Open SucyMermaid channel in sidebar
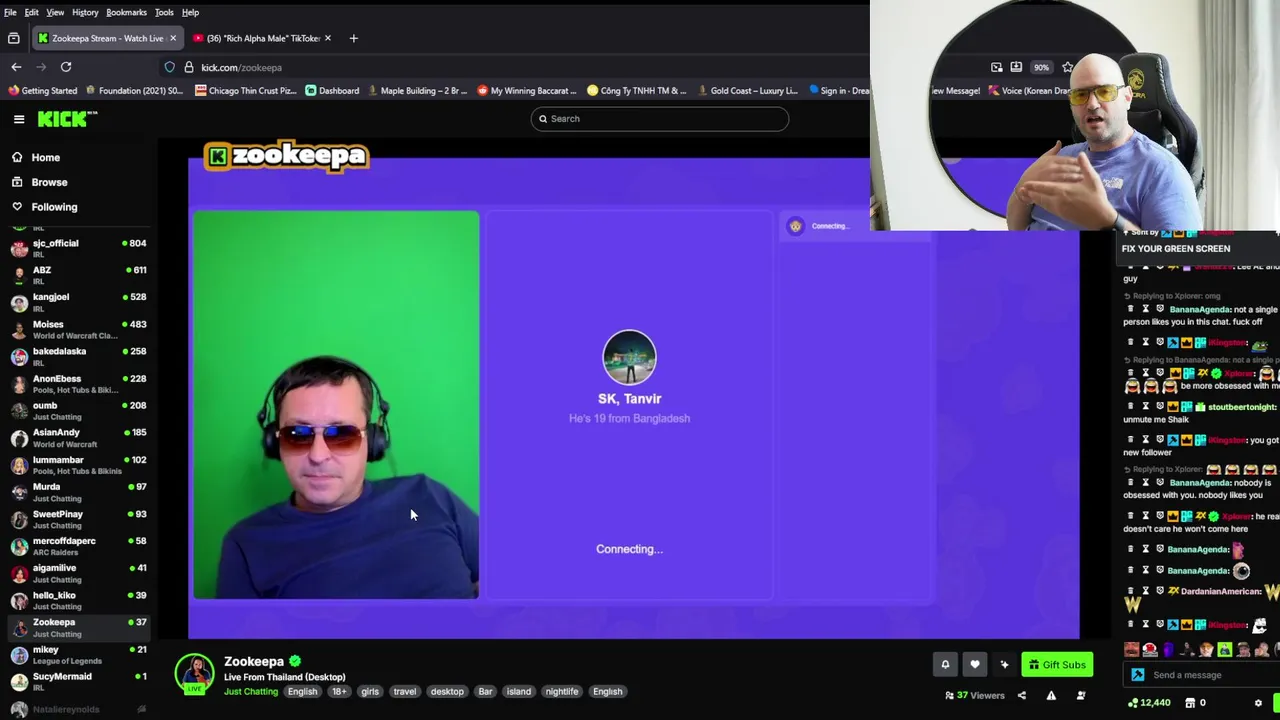This screenshot has height=720, width=1280. [78, 681]
